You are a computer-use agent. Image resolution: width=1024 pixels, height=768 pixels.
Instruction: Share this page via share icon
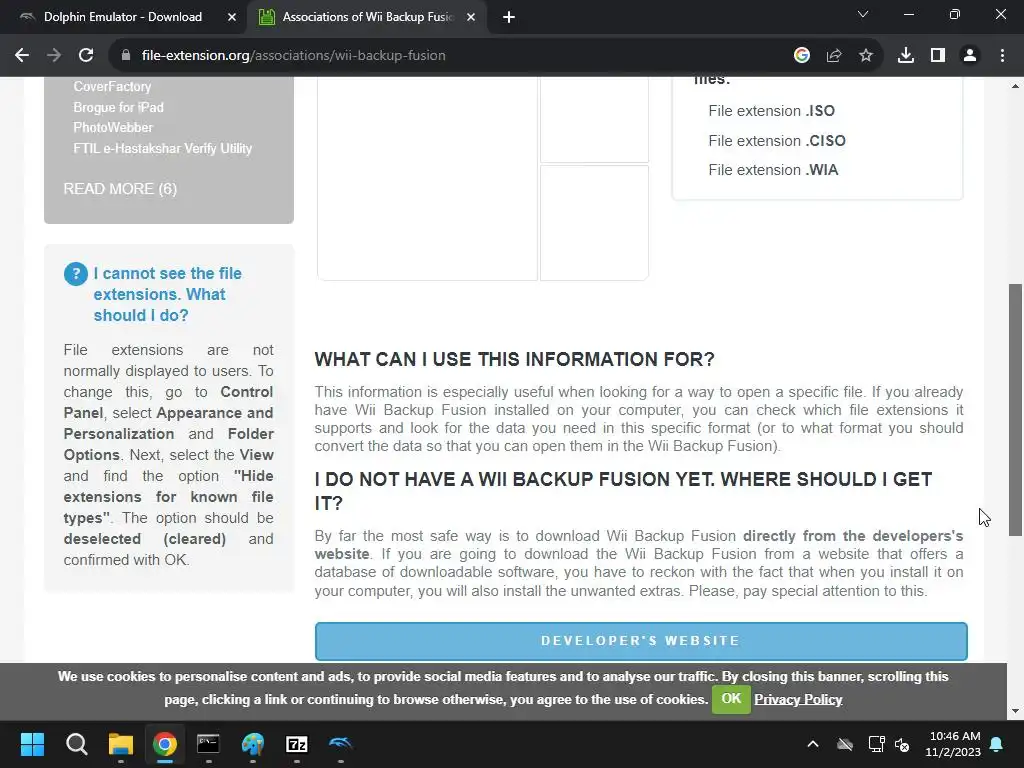point(834,56)
